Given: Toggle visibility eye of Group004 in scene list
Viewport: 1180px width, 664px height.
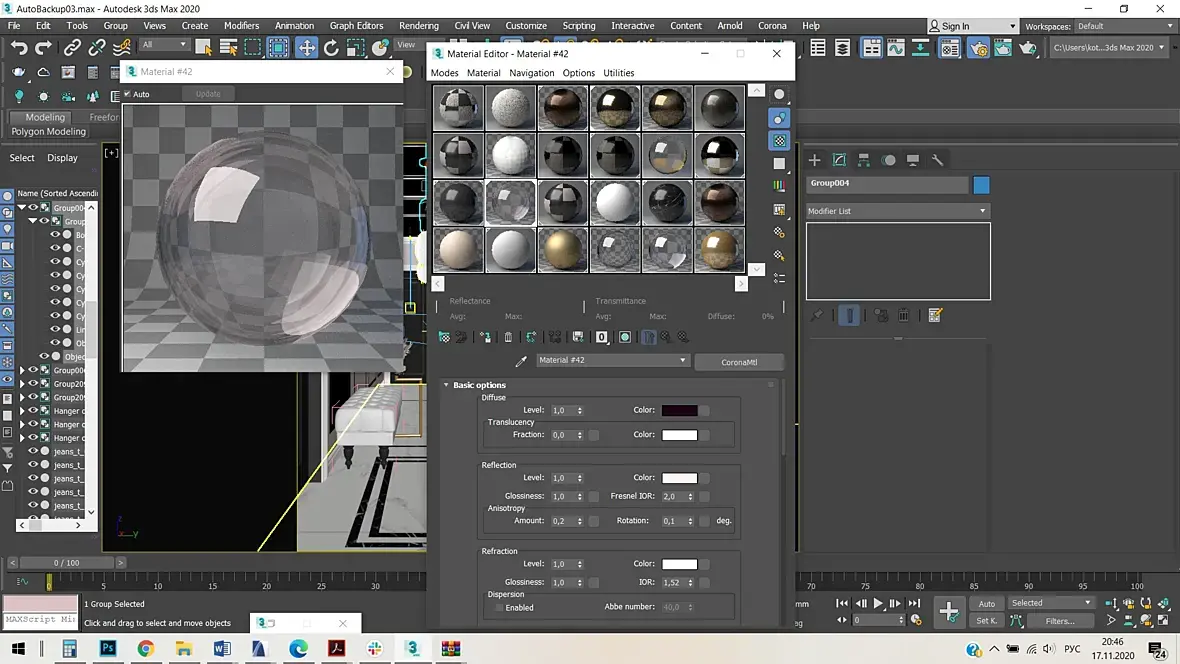Looking at the screenshot, I should click(x=33, y=208).
